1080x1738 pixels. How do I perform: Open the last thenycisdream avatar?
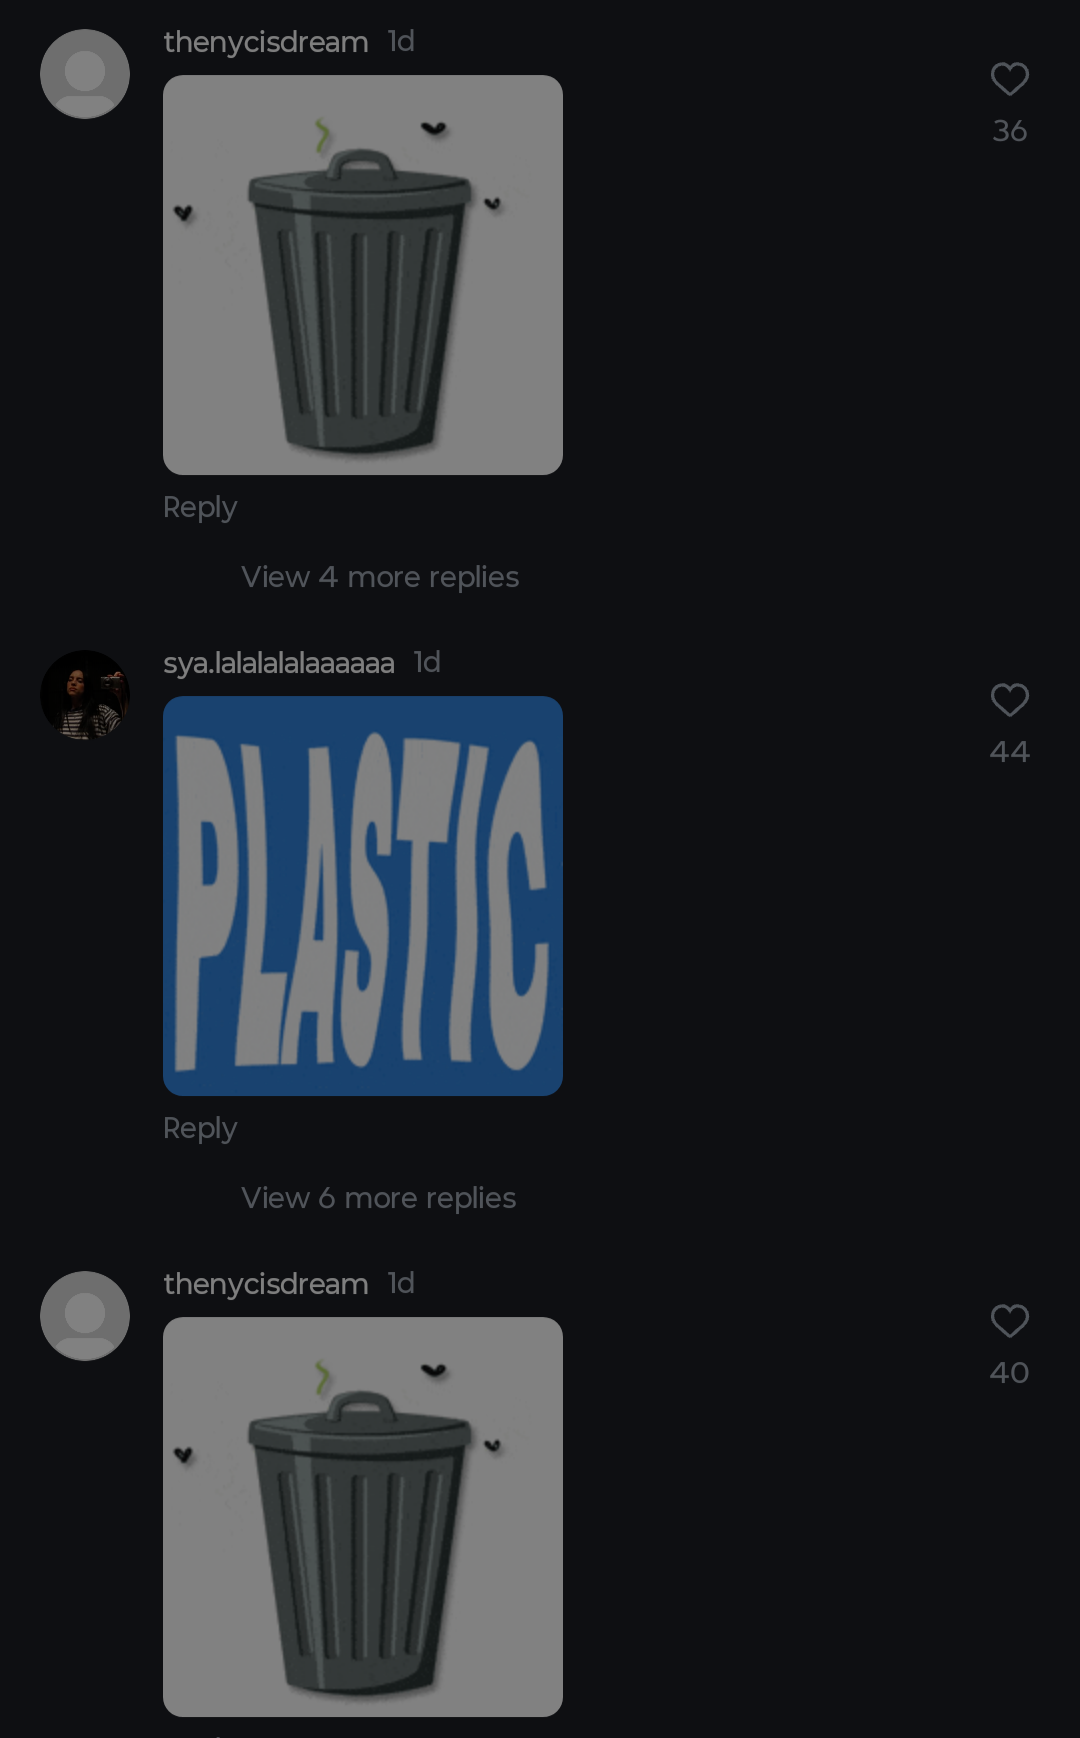coord(85,1316)
